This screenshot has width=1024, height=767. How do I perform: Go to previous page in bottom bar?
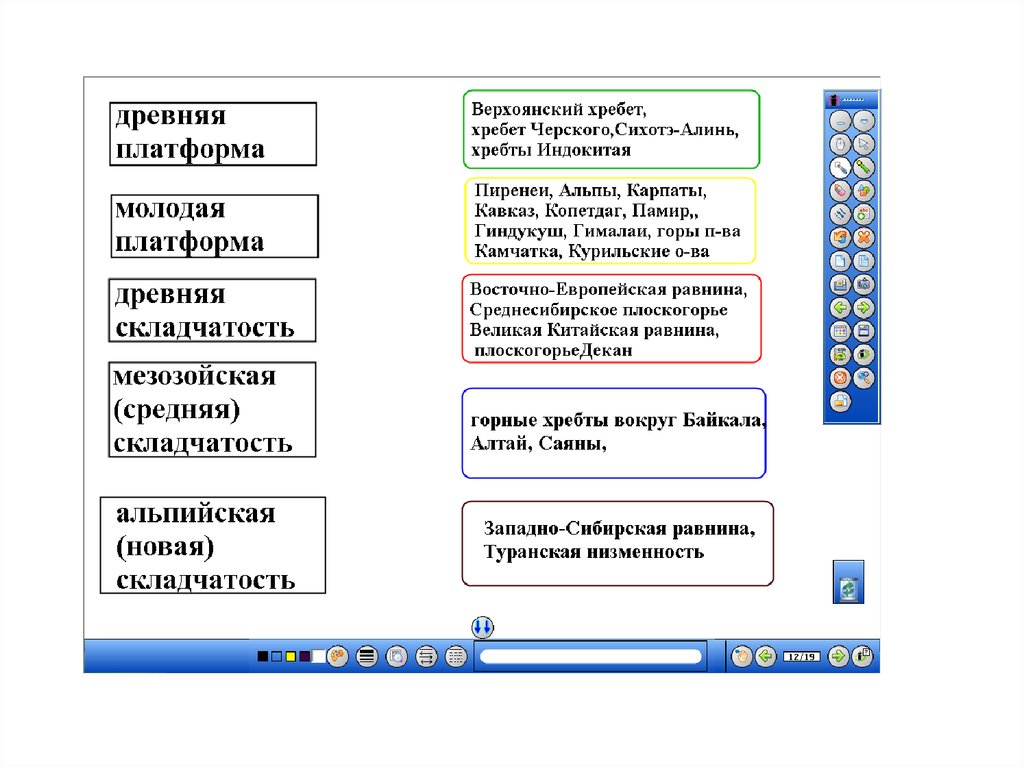pos(766,656)
